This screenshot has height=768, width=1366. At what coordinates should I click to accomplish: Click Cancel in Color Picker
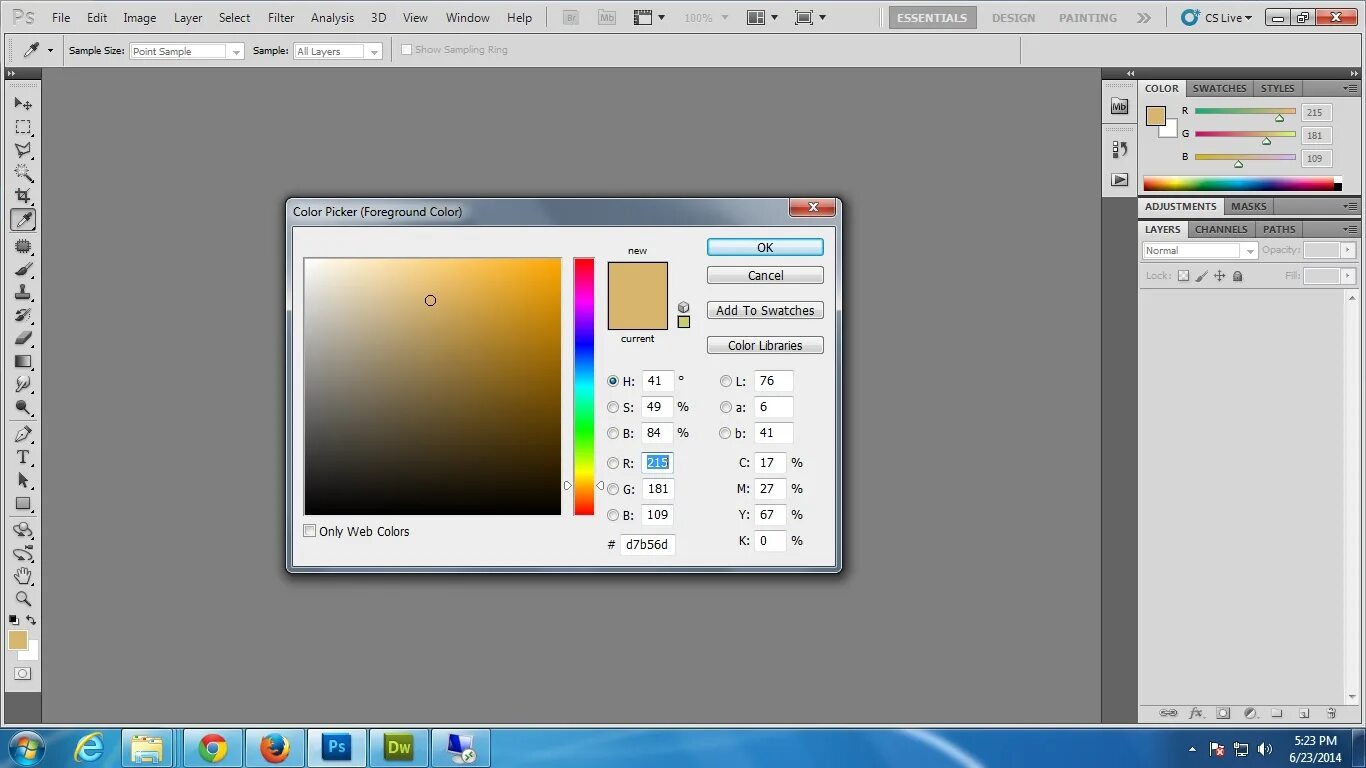tap(765, 275)
